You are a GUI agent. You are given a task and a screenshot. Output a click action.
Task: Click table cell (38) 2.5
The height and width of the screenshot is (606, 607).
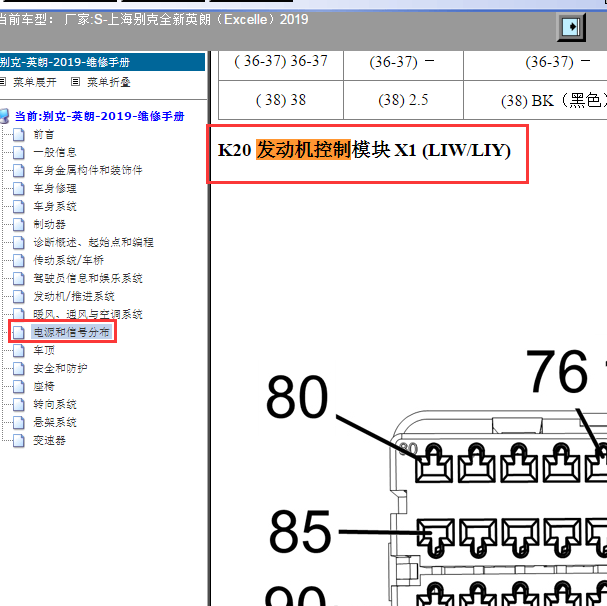click(x=403, y=100)
